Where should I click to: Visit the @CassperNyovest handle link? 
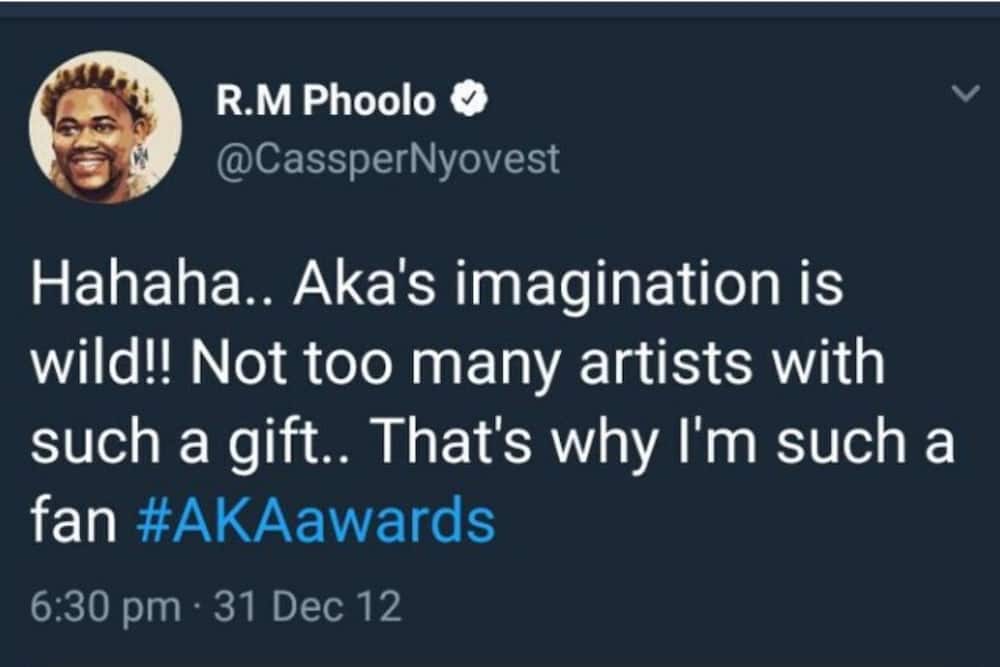pyautogui.click(x=388, y=159)
